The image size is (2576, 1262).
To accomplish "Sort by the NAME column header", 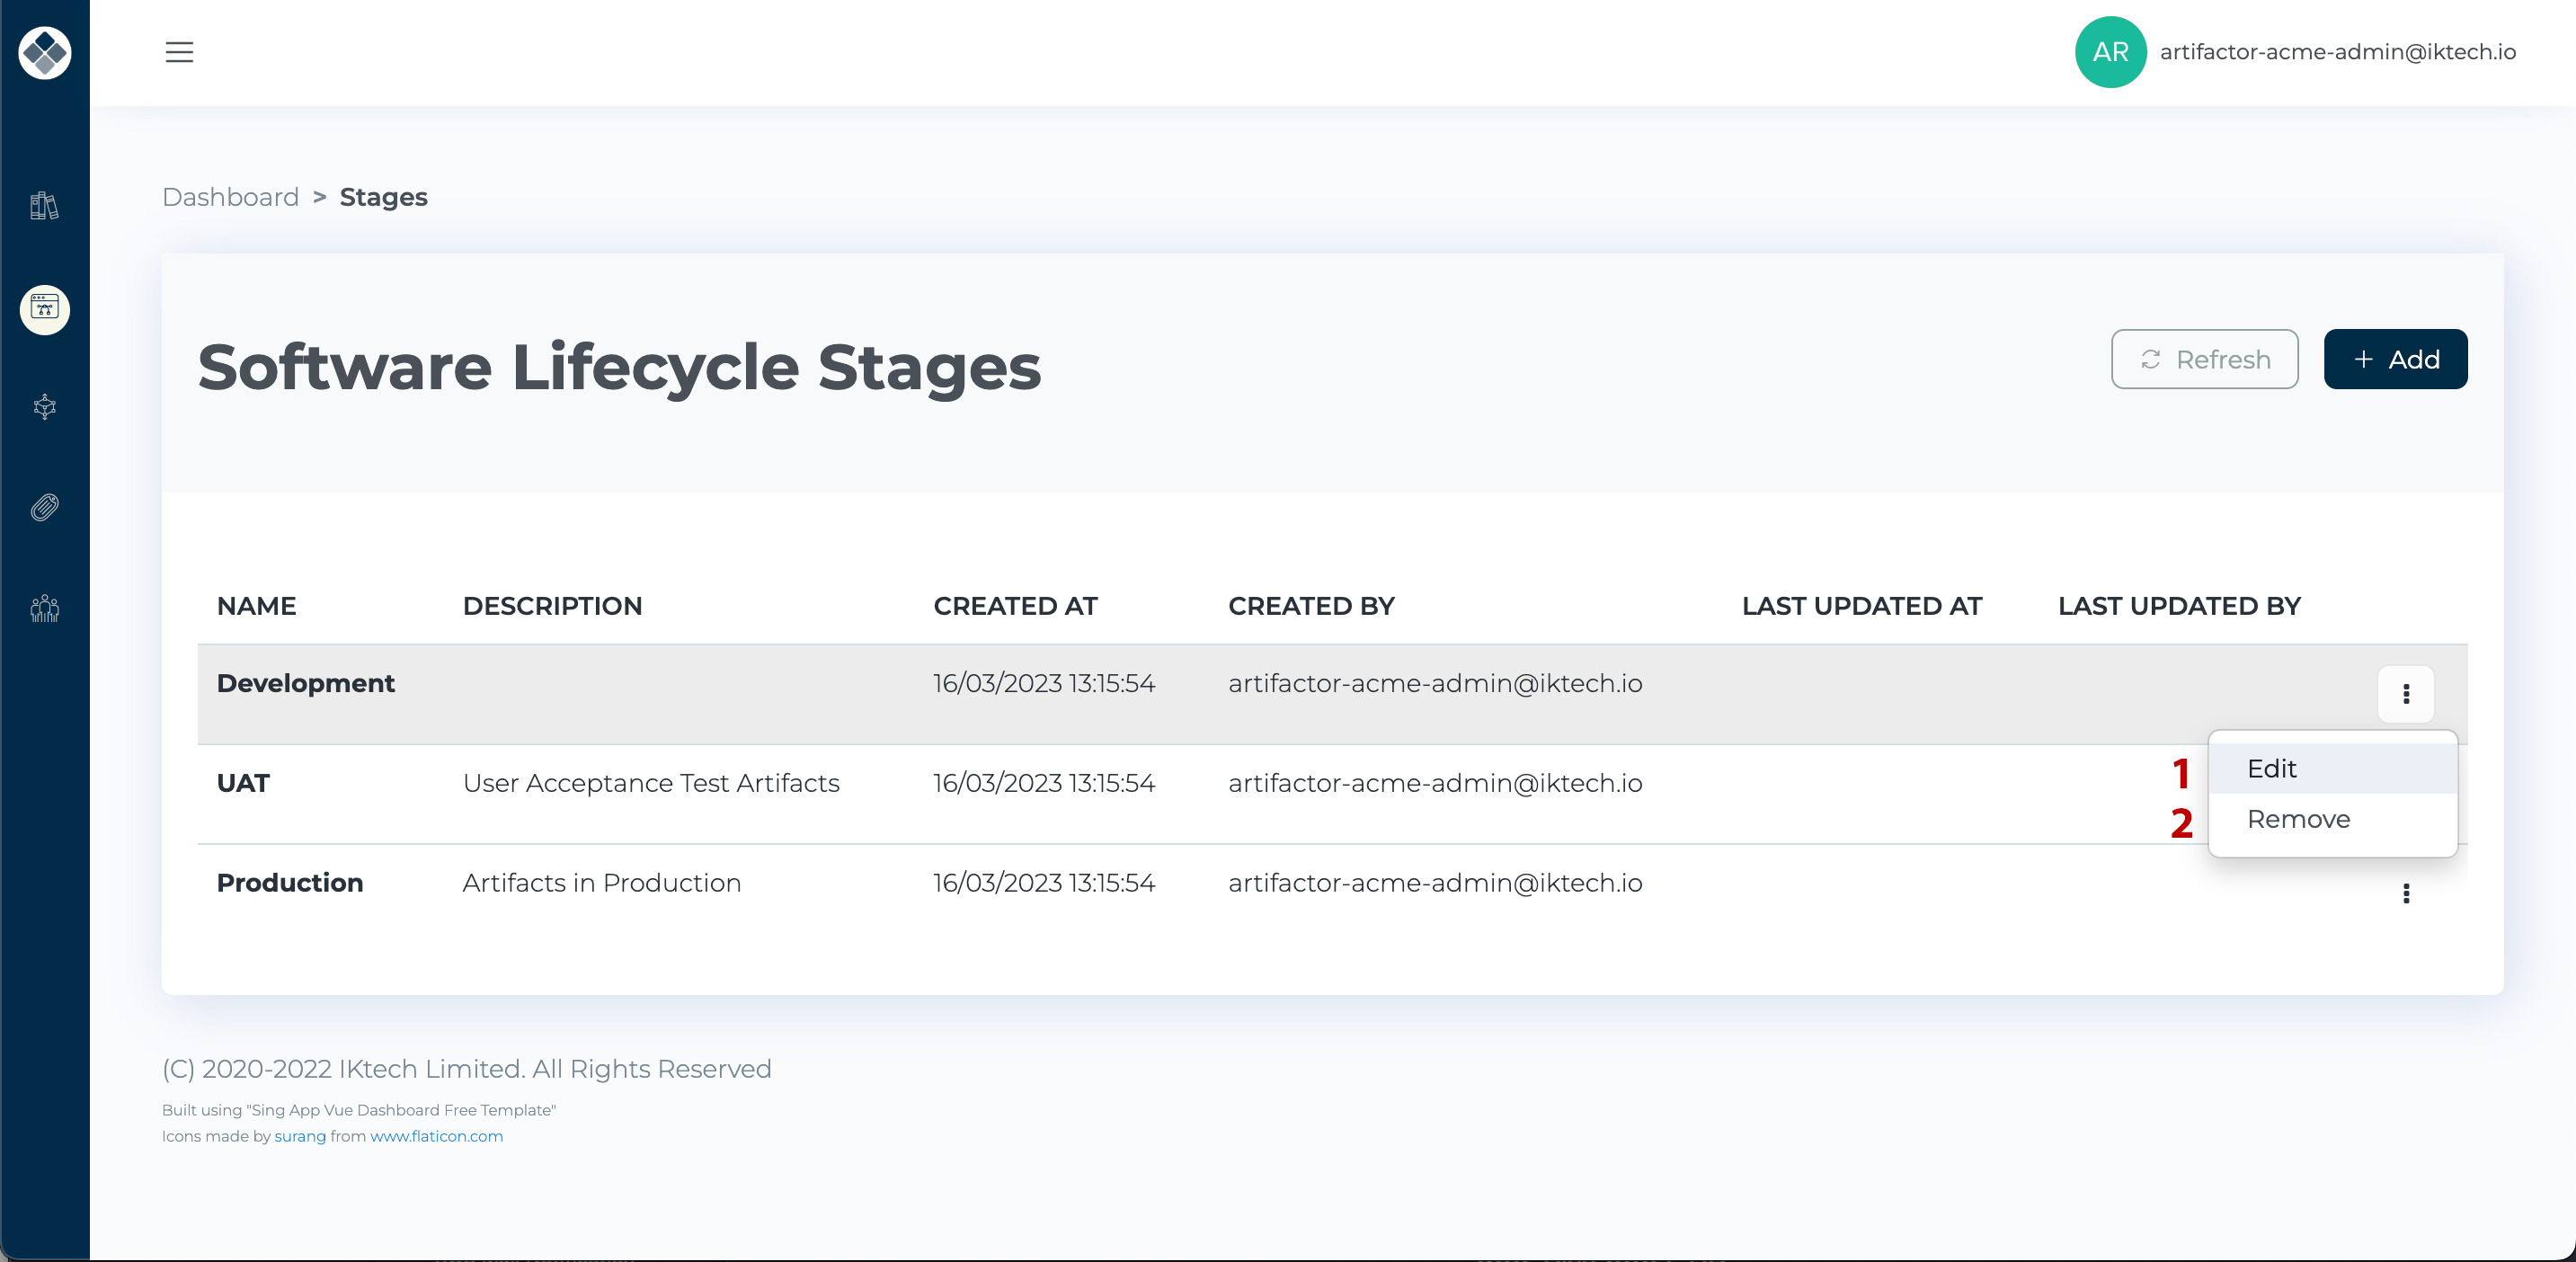I will (256, 606).
